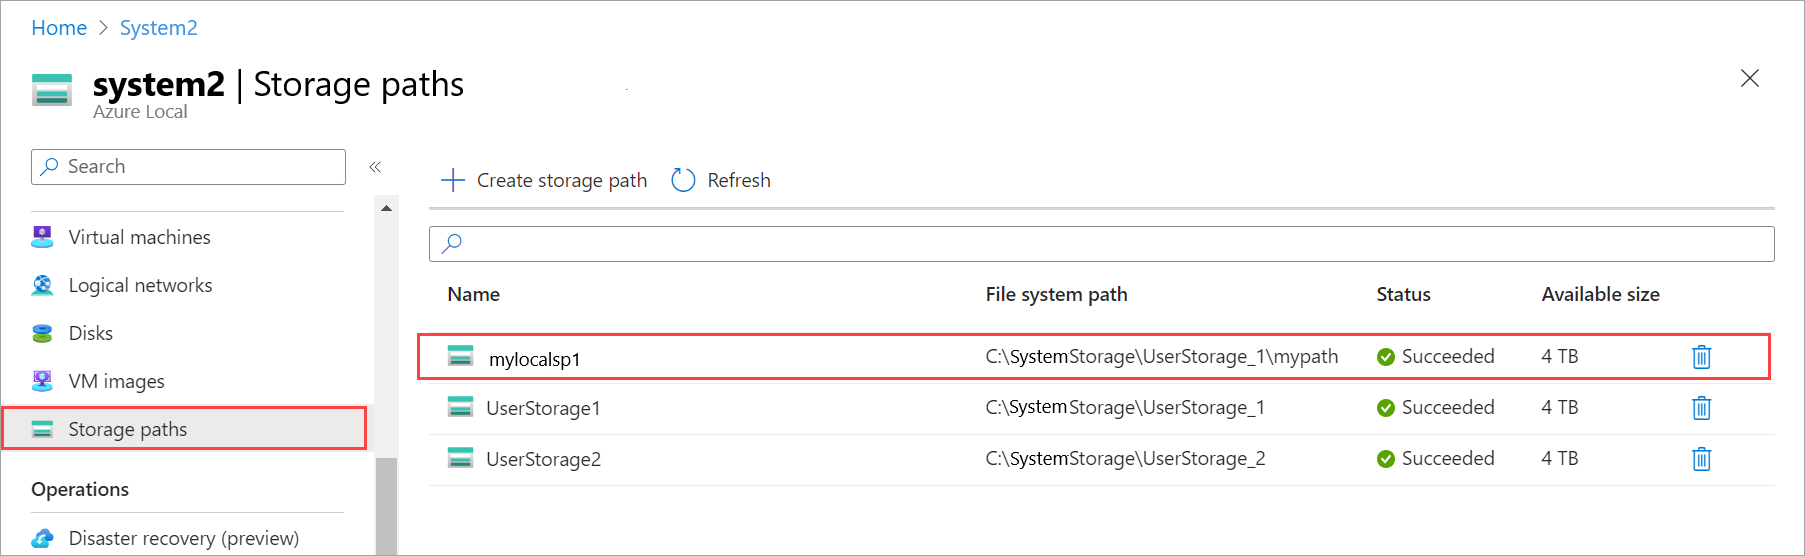The width and height of the screenshot is (1805, 556).
Task: Click the storage paths filter search box
Action: point(1100,243)
